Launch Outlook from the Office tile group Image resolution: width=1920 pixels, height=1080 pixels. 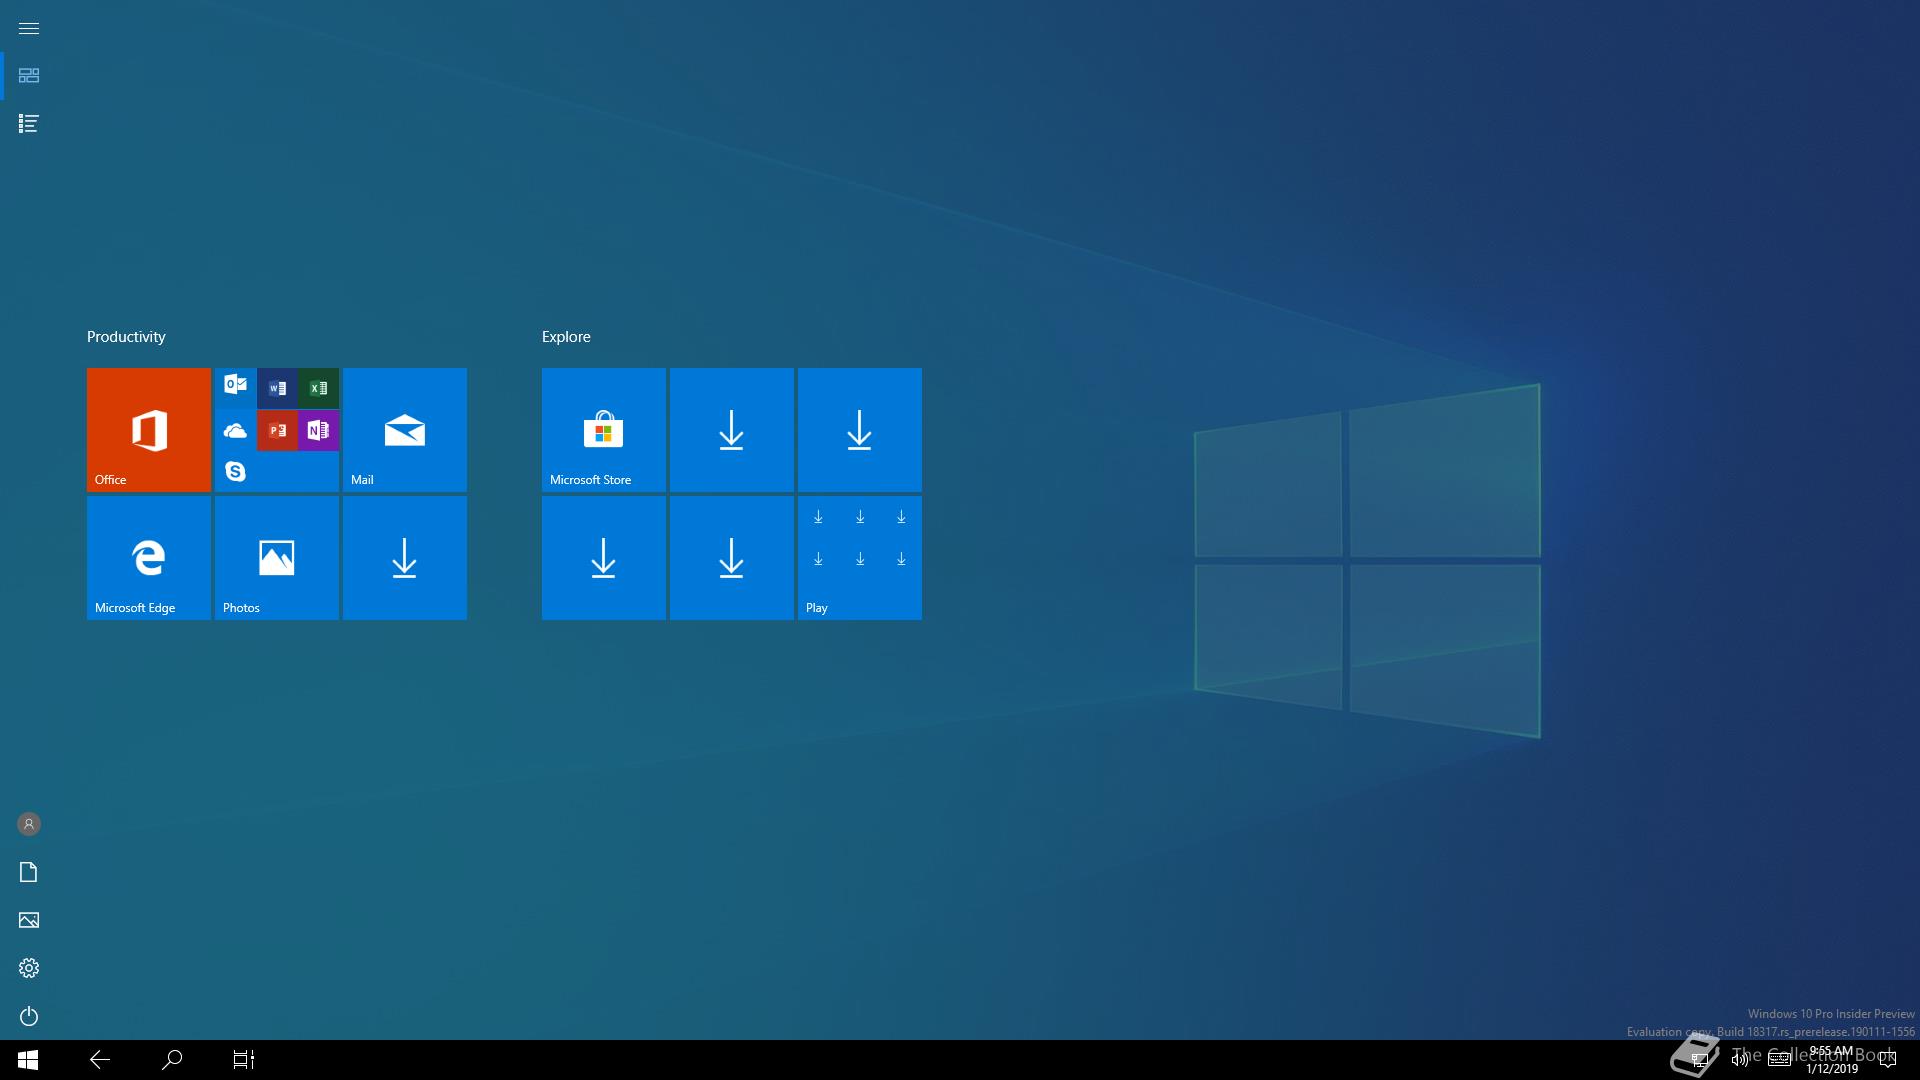pos(236,388)
